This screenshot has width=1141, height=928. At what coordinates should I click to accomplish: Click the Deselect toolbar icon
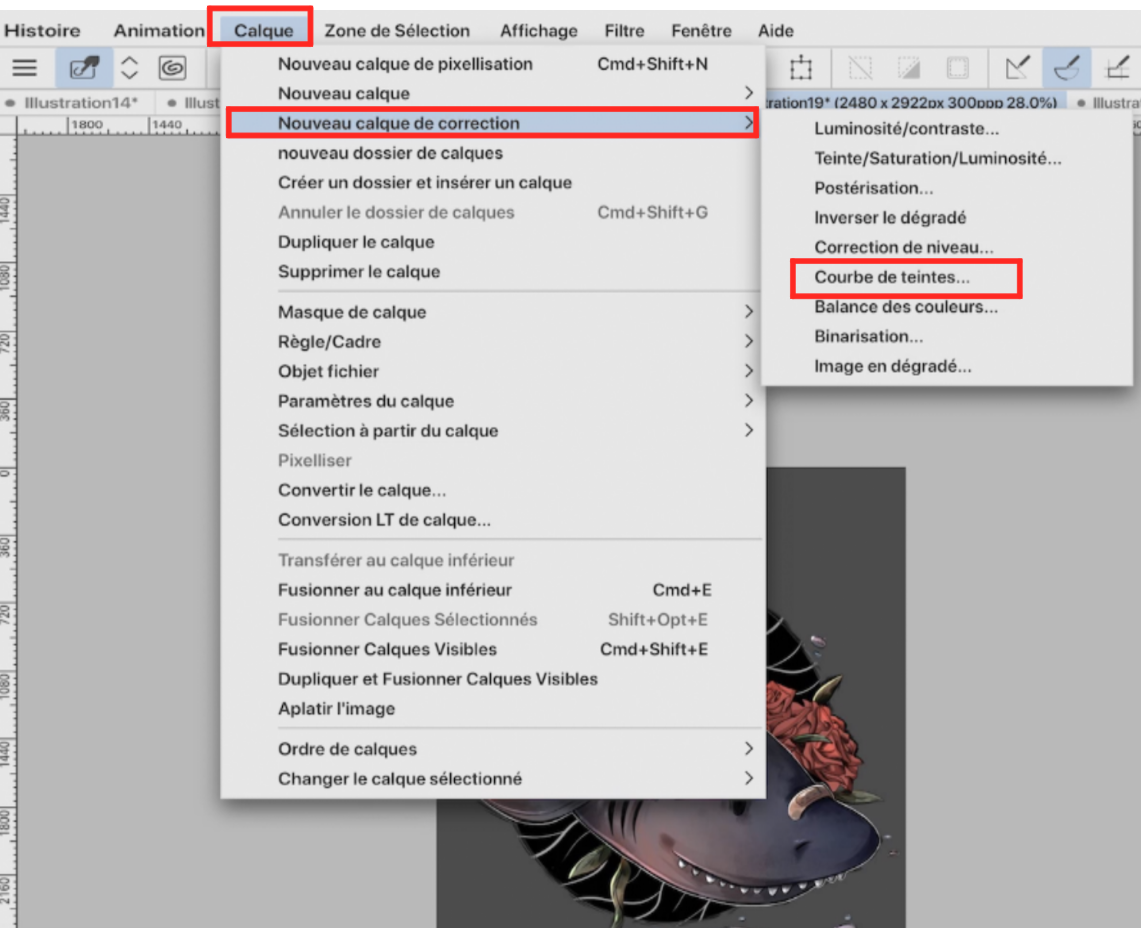860,68
